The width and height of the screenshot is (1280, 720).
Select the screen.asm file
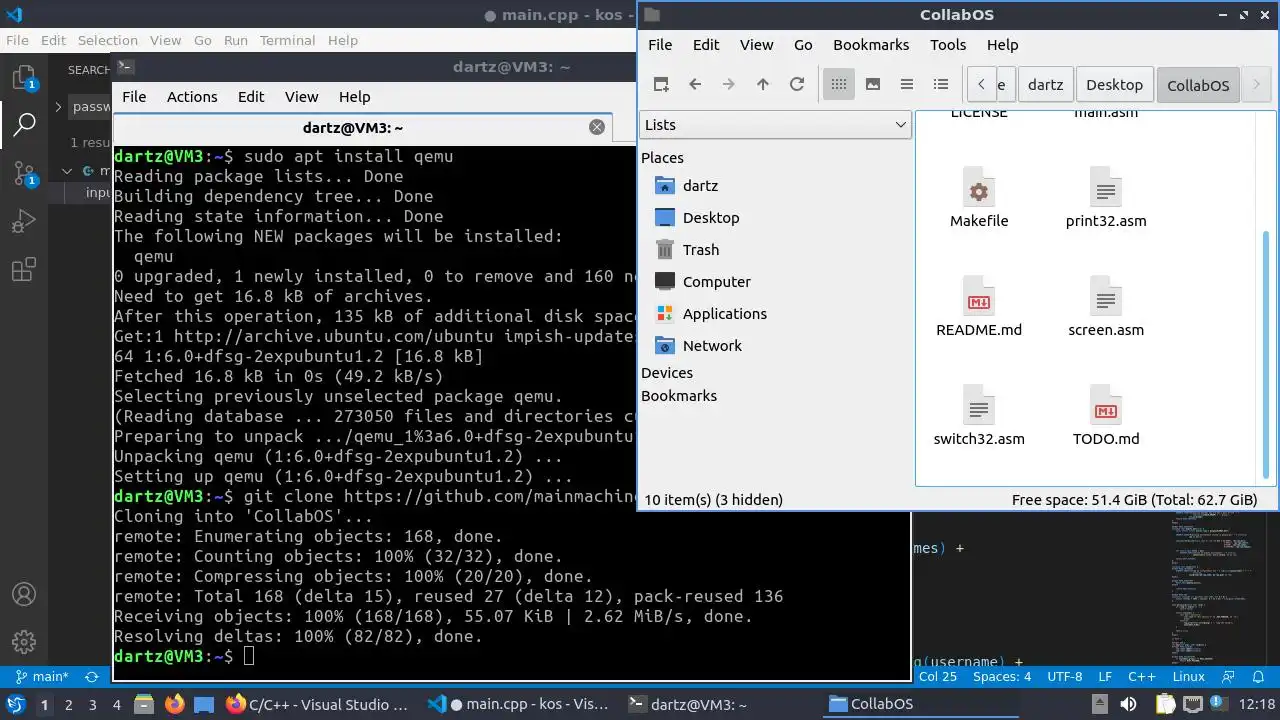(1106, 307)
